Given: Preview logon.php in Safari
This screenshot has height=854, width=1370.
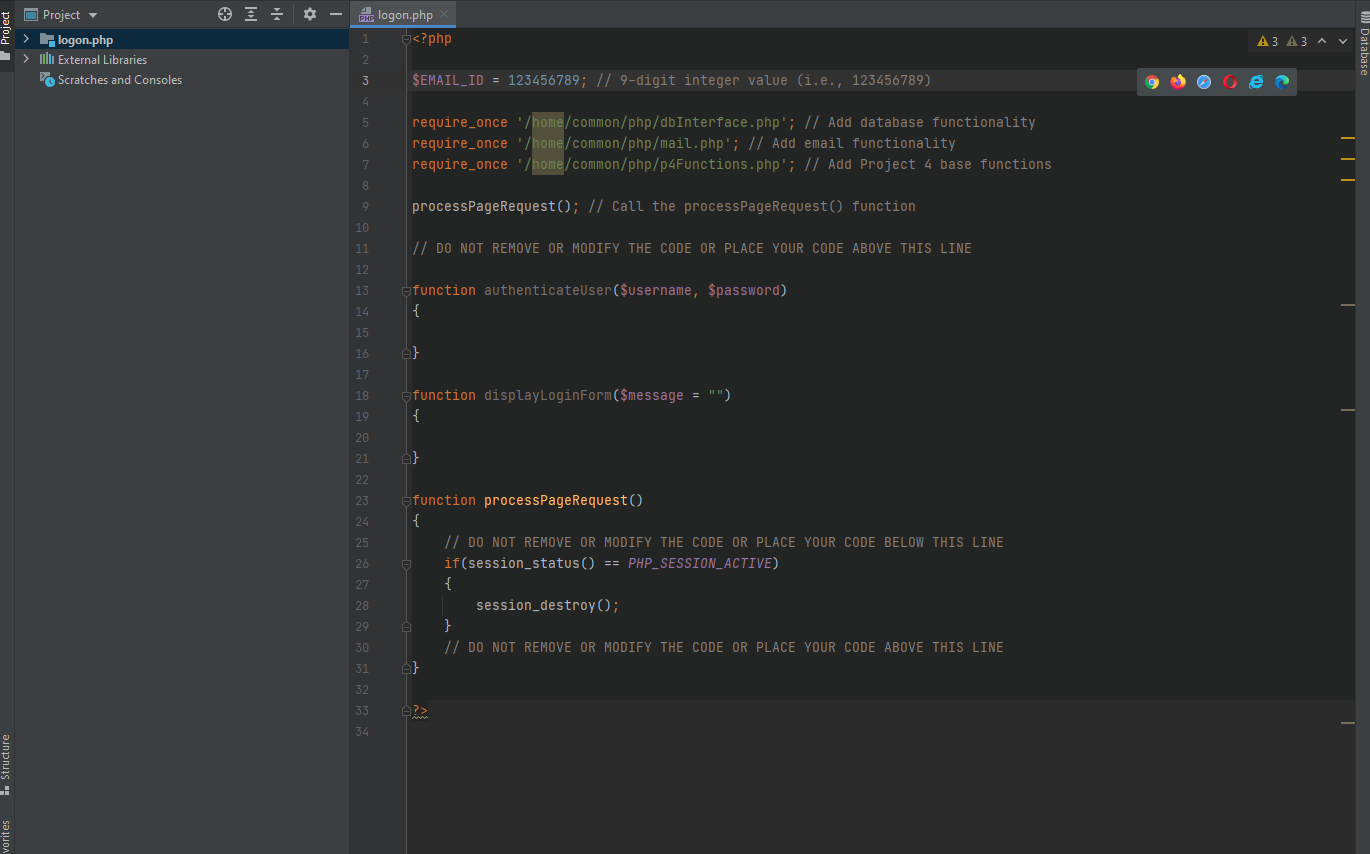Looking at the screenshot, I should (1204, 82).
